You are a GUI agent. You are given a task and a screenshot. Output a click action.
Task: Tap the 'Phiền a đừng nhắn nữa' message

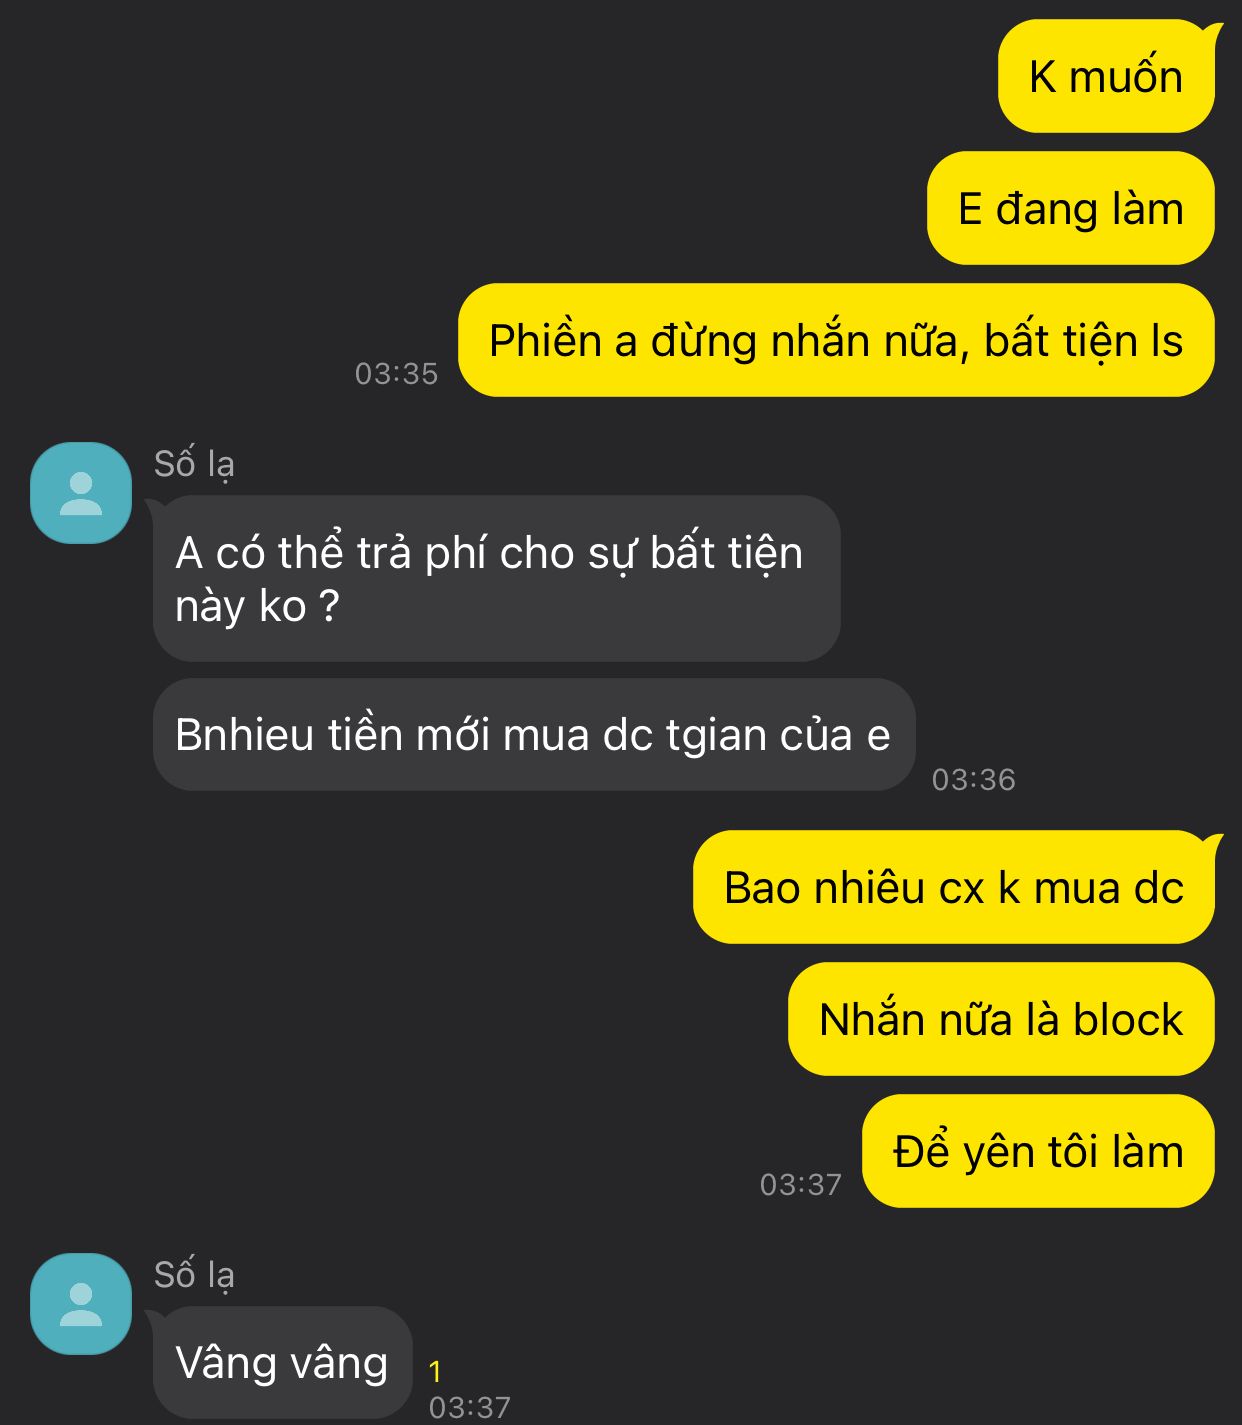(836, 340)
